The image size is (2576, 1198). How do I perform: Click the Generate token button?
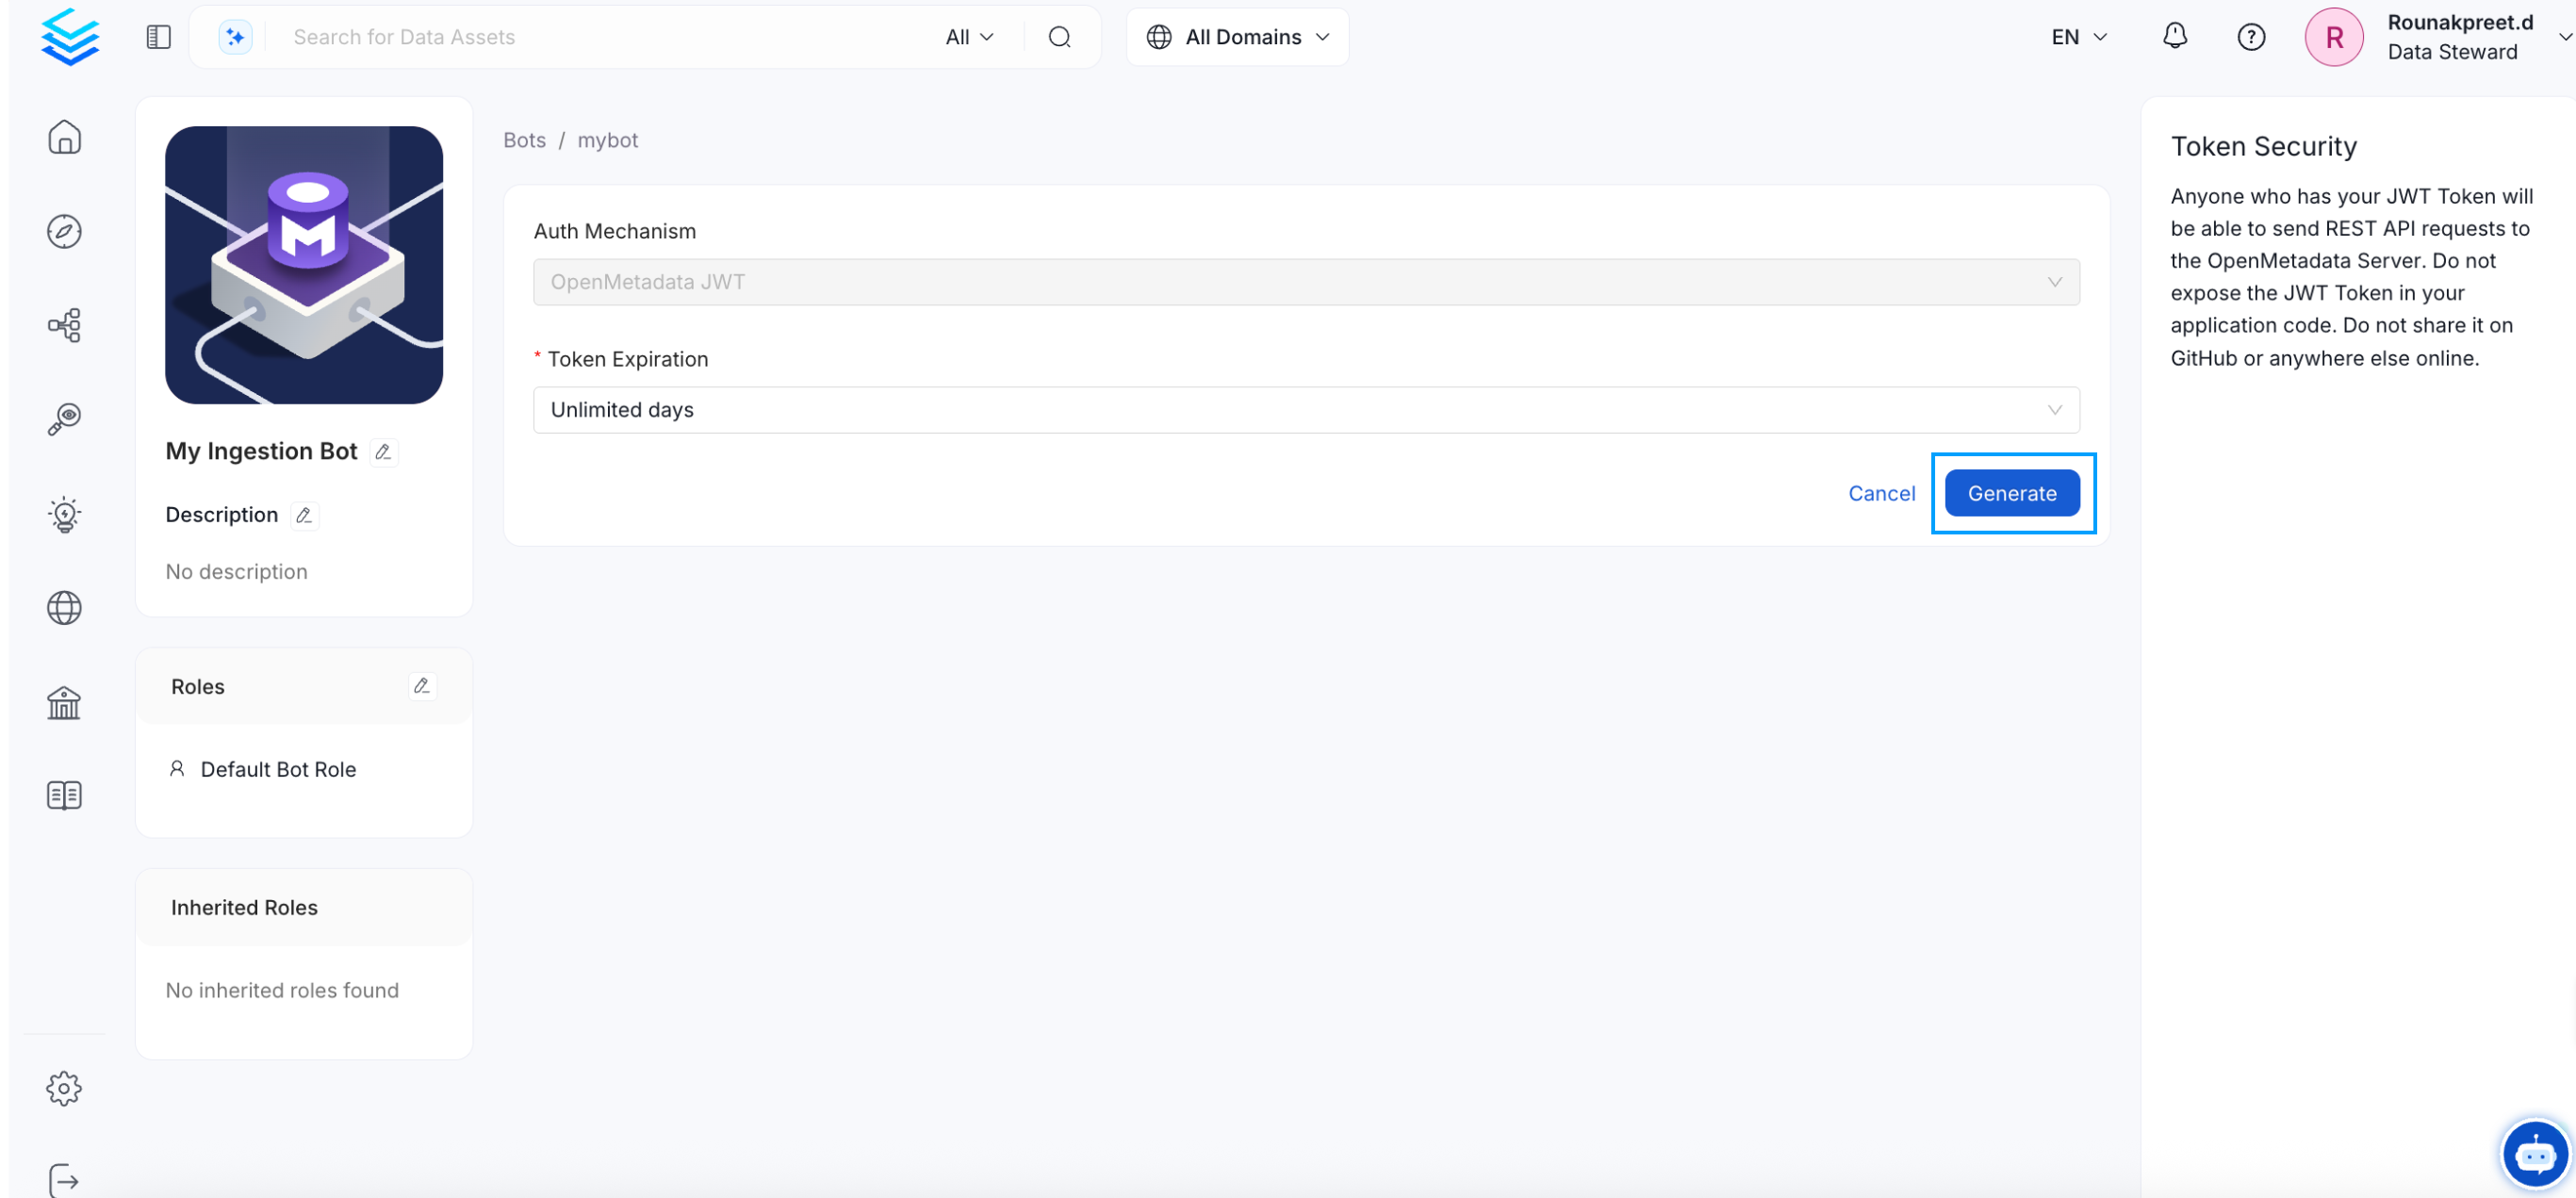coord(2013,493)
